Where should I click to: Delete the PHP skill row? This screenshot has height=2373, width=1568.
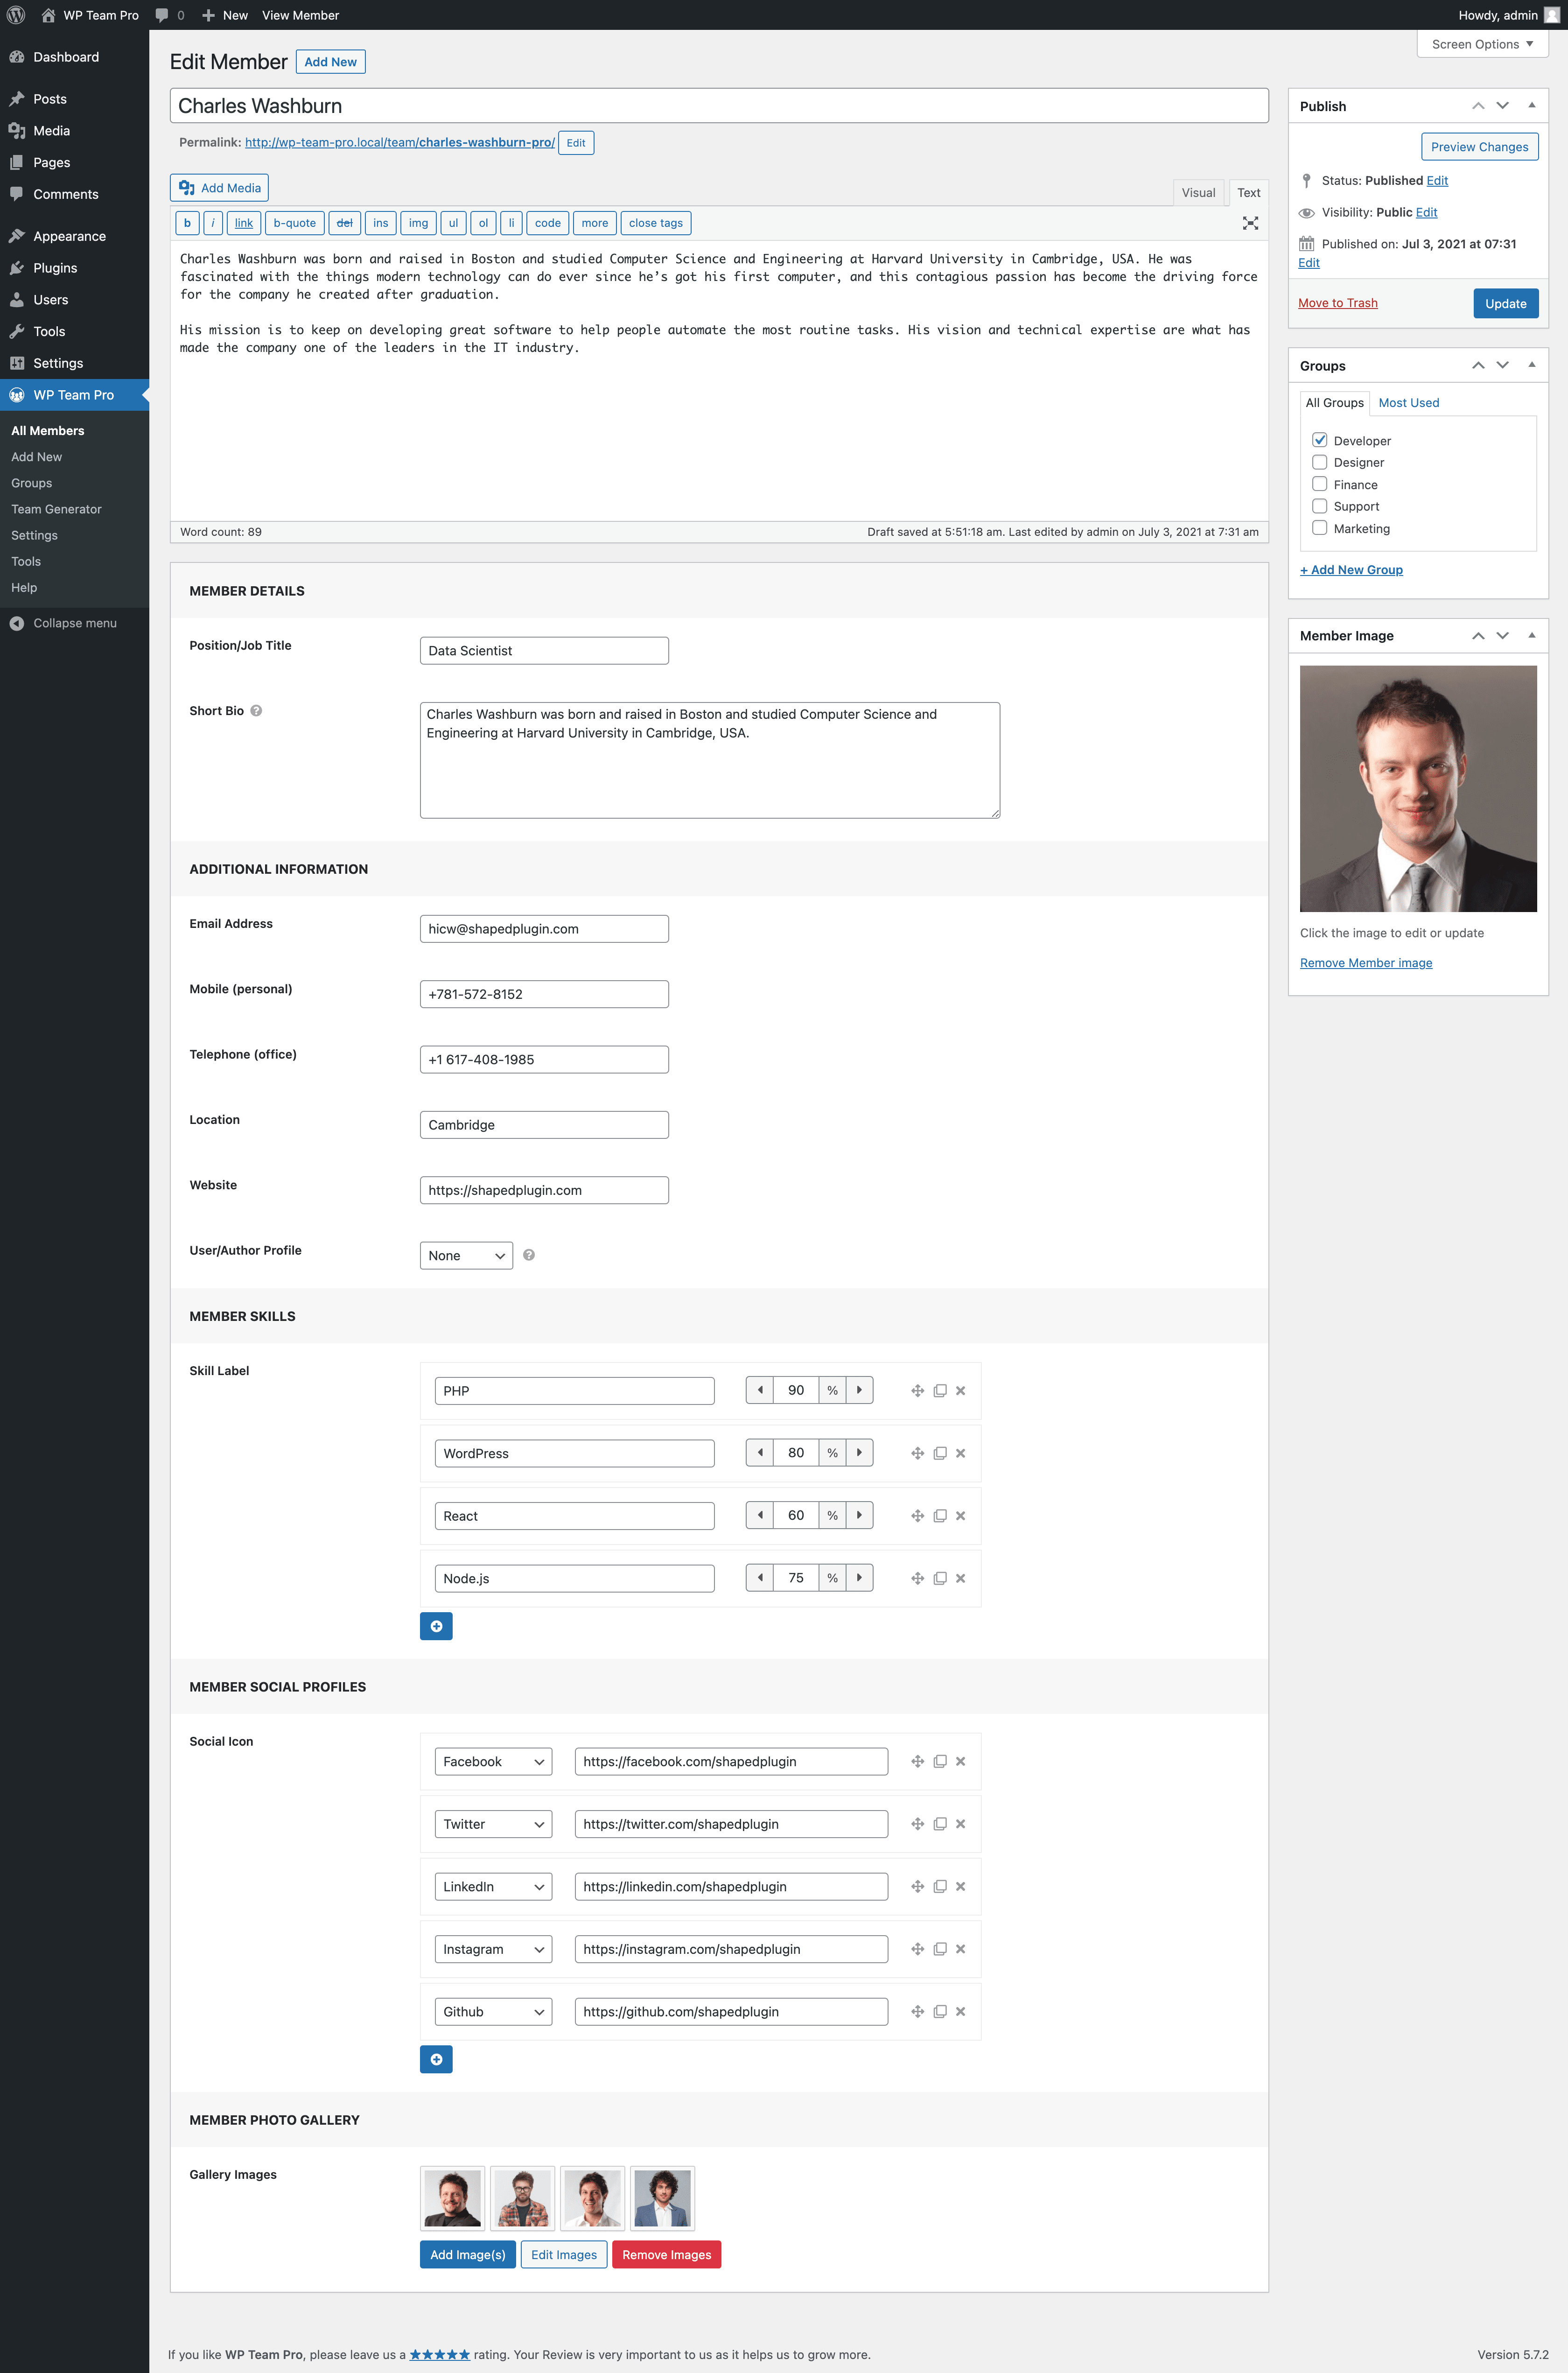coord(960,1391)
